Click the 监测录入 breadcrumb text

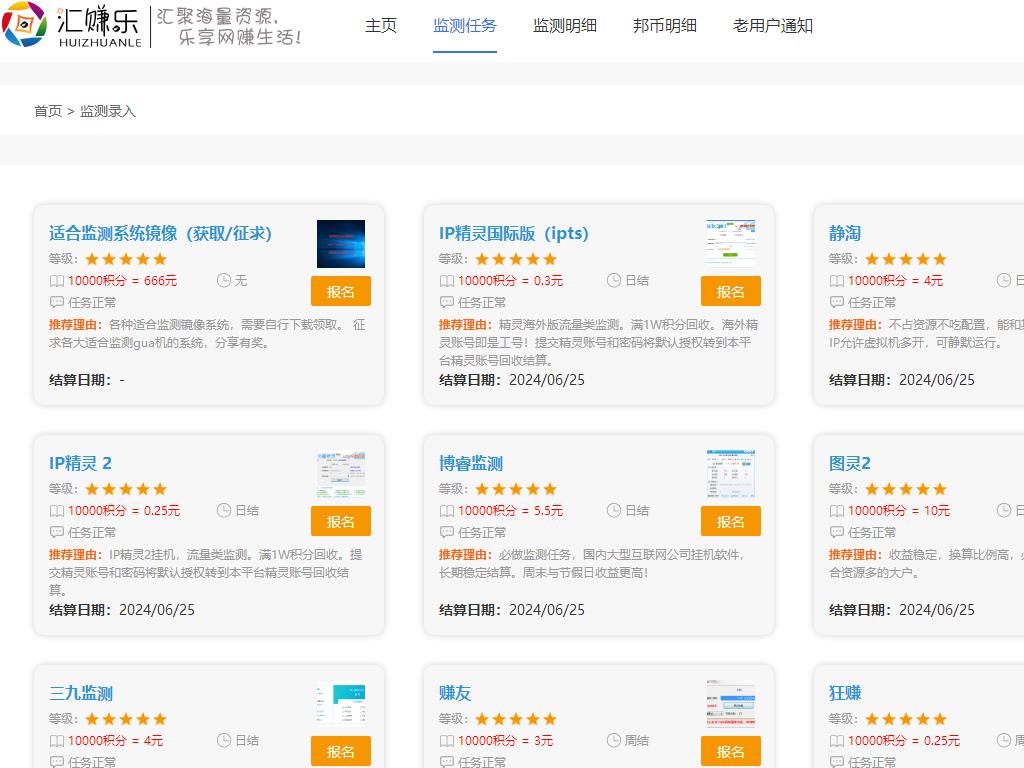(108, 111)
